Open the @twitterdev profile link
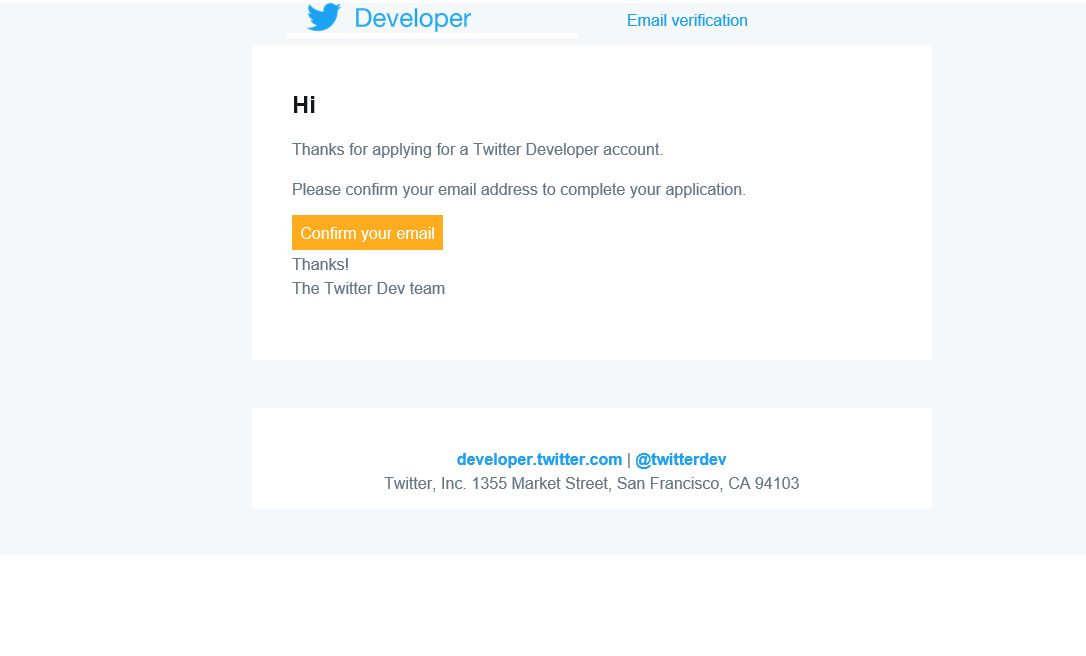This screenshot has height=656, width=1086. [x=680, y=460]
